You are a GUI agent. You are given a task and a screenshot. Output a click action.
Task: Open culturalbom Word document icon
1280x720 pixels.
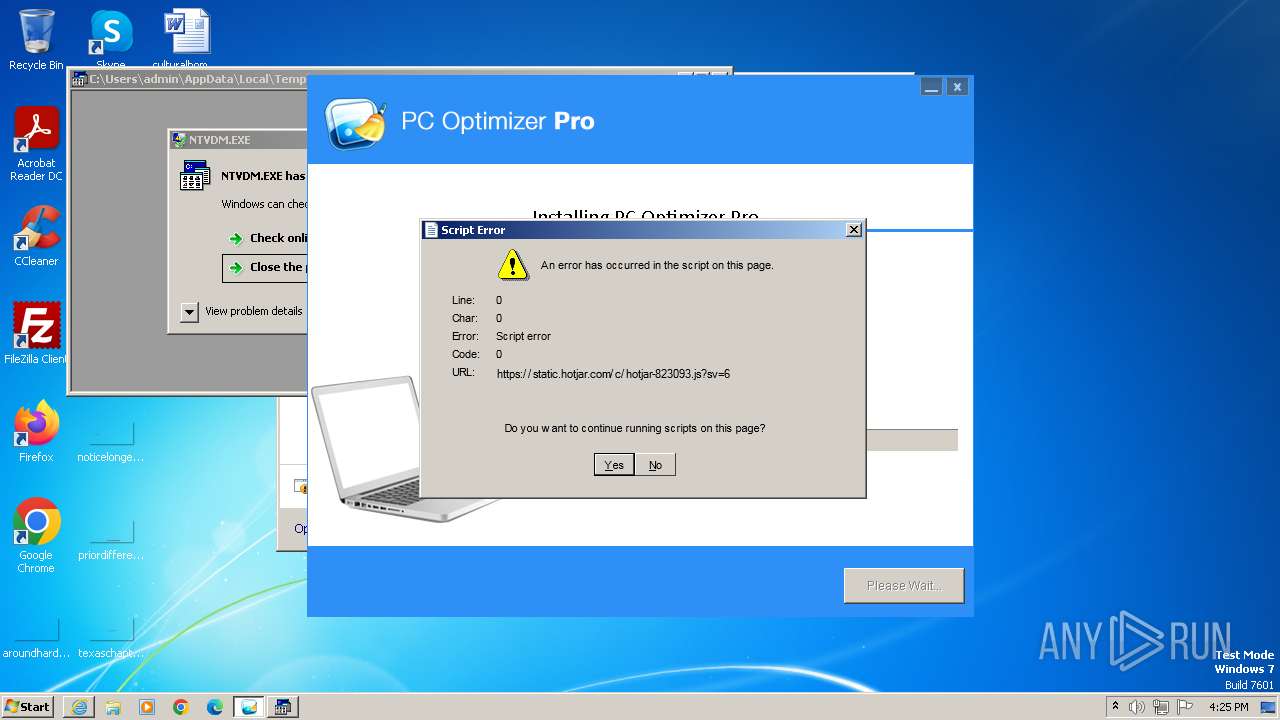tap(187, 40)
